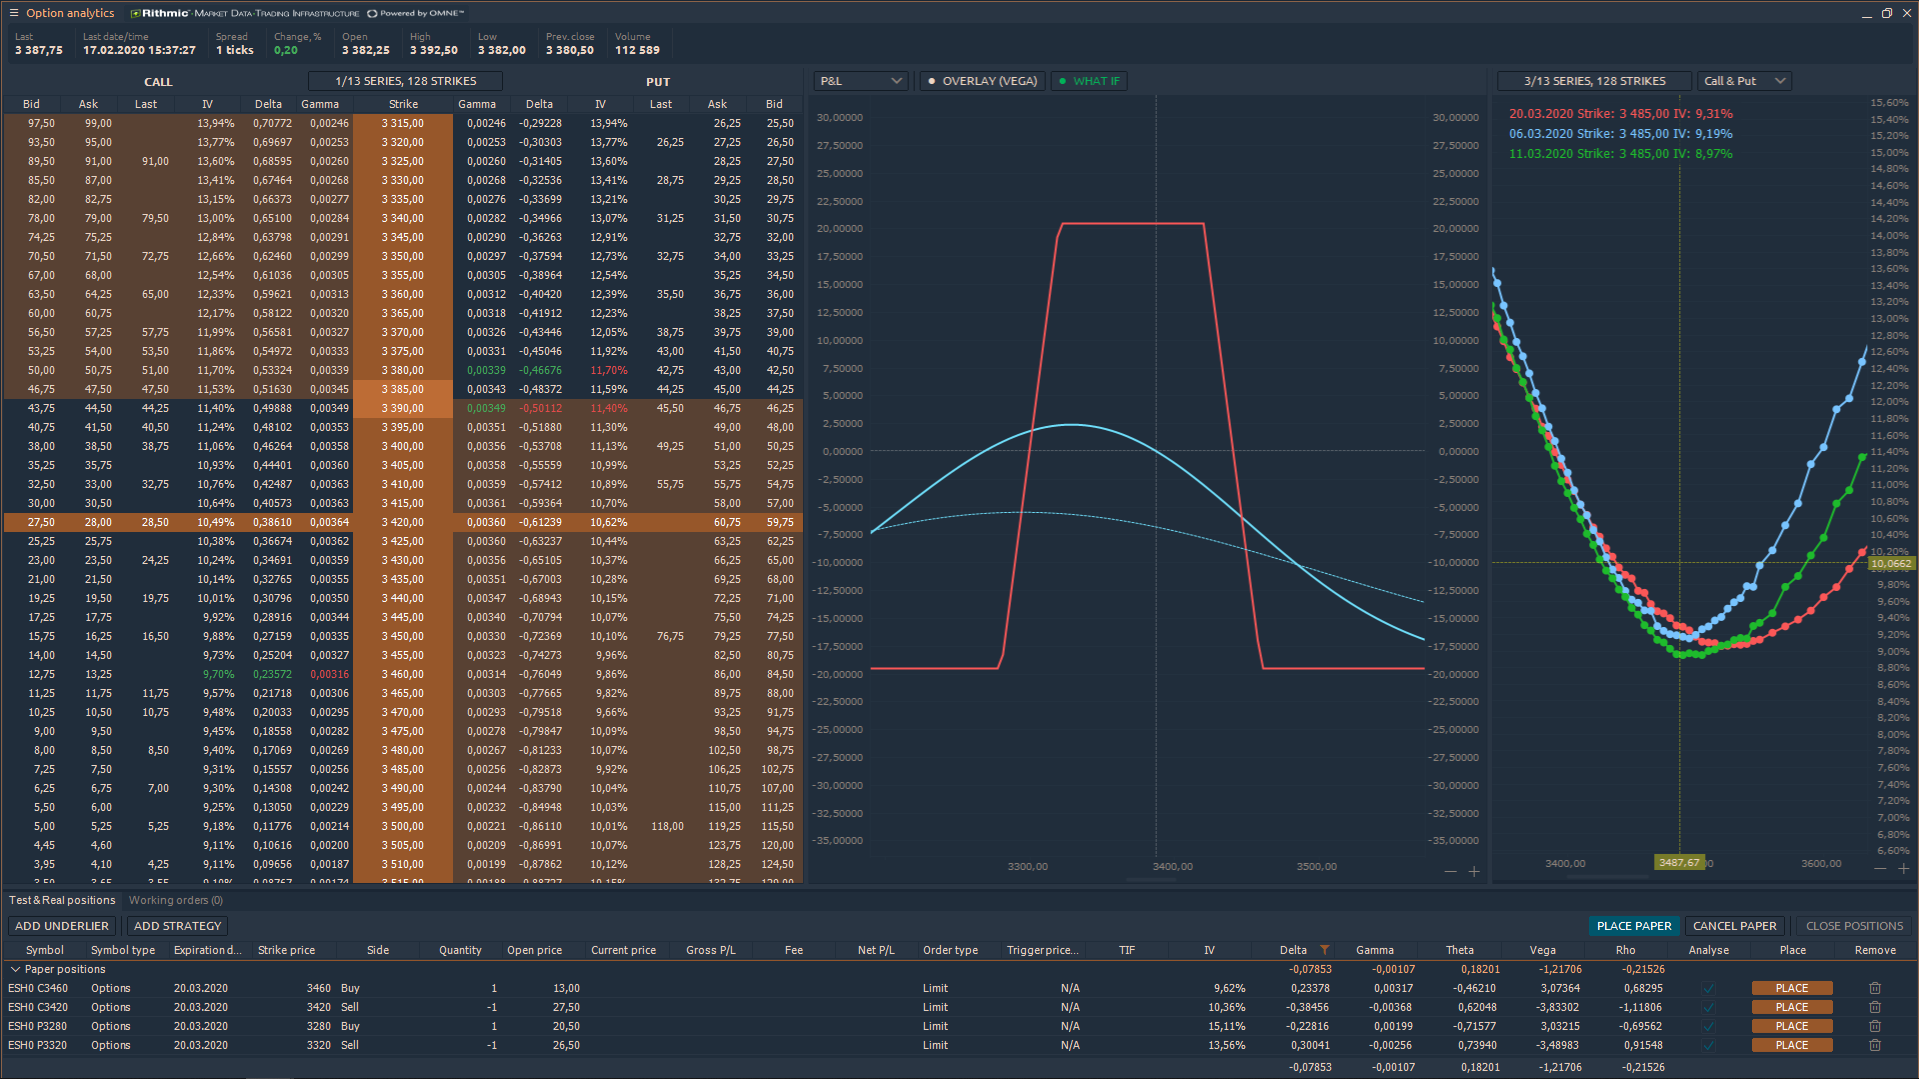Zoom in on the volatility smile chart

(x=1902, y=868)
